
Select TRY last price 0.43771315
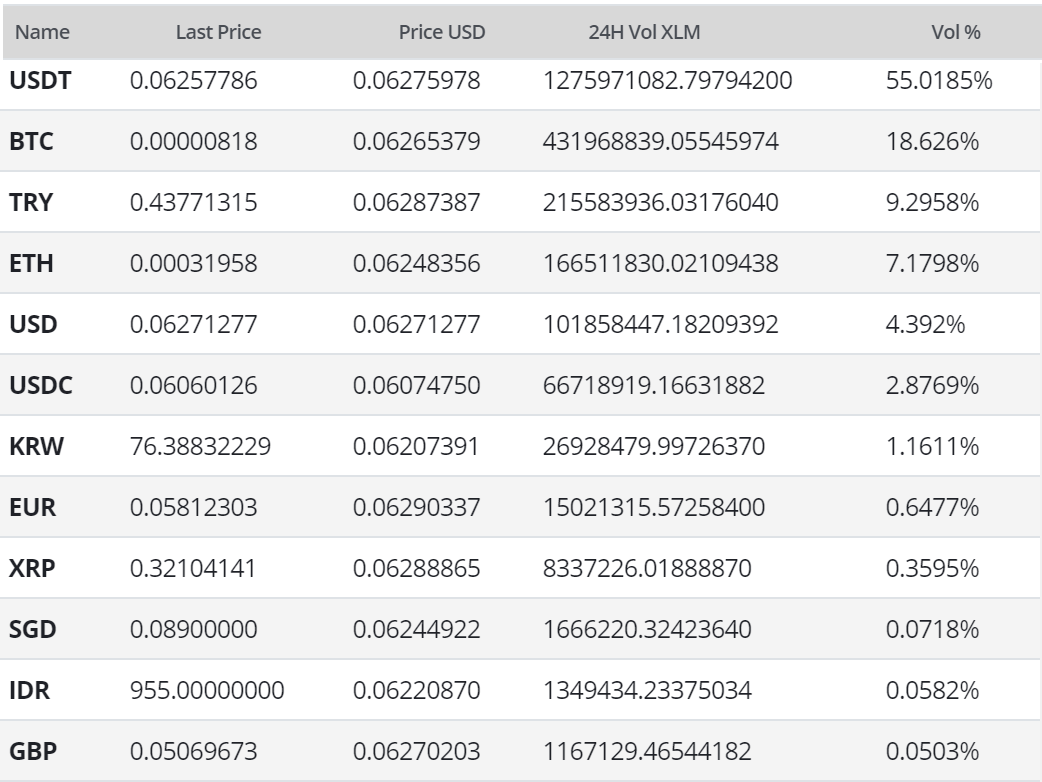[x=193, y=203]
